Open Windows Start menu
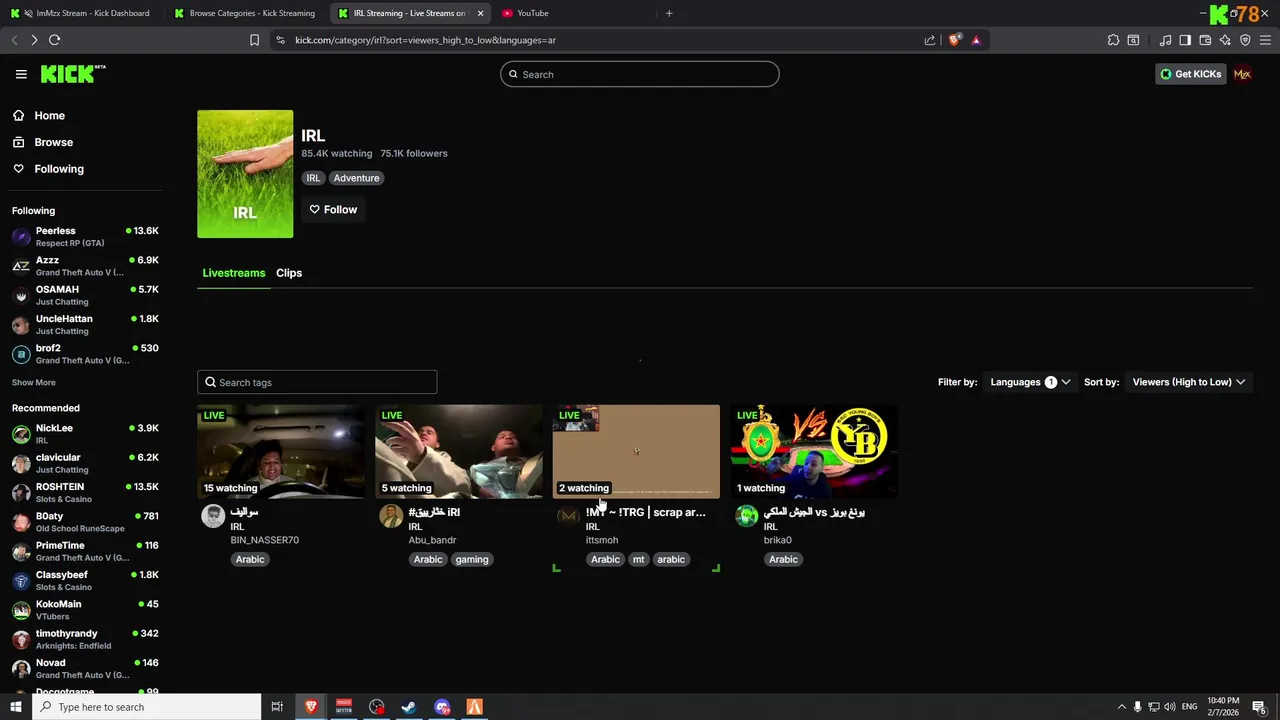1280x720 pixels. [x=16, y=707]
